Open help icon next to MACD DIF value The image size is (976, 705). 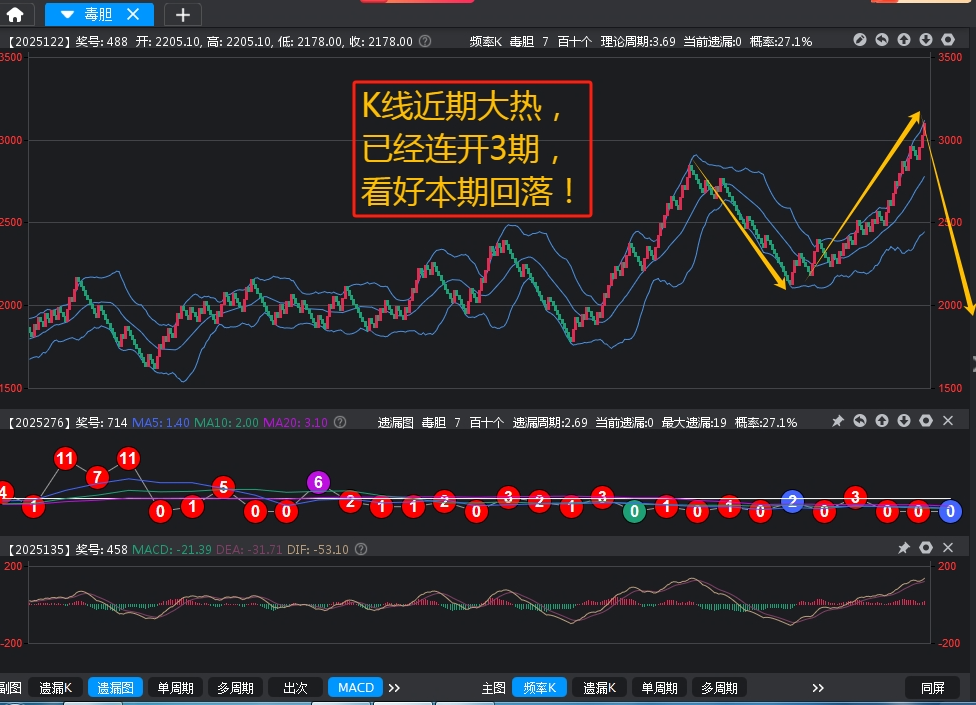361,549
